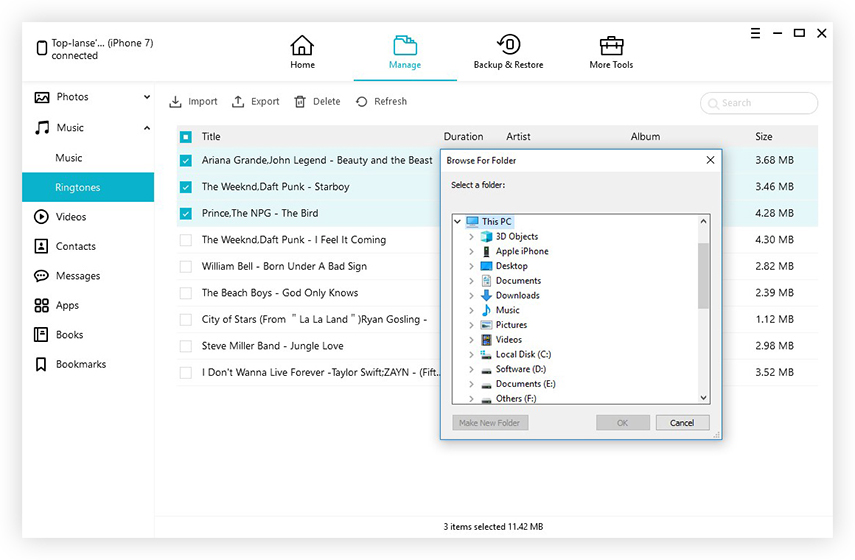
Task: Expand the Desktop folder arrow
Action: 471,266
